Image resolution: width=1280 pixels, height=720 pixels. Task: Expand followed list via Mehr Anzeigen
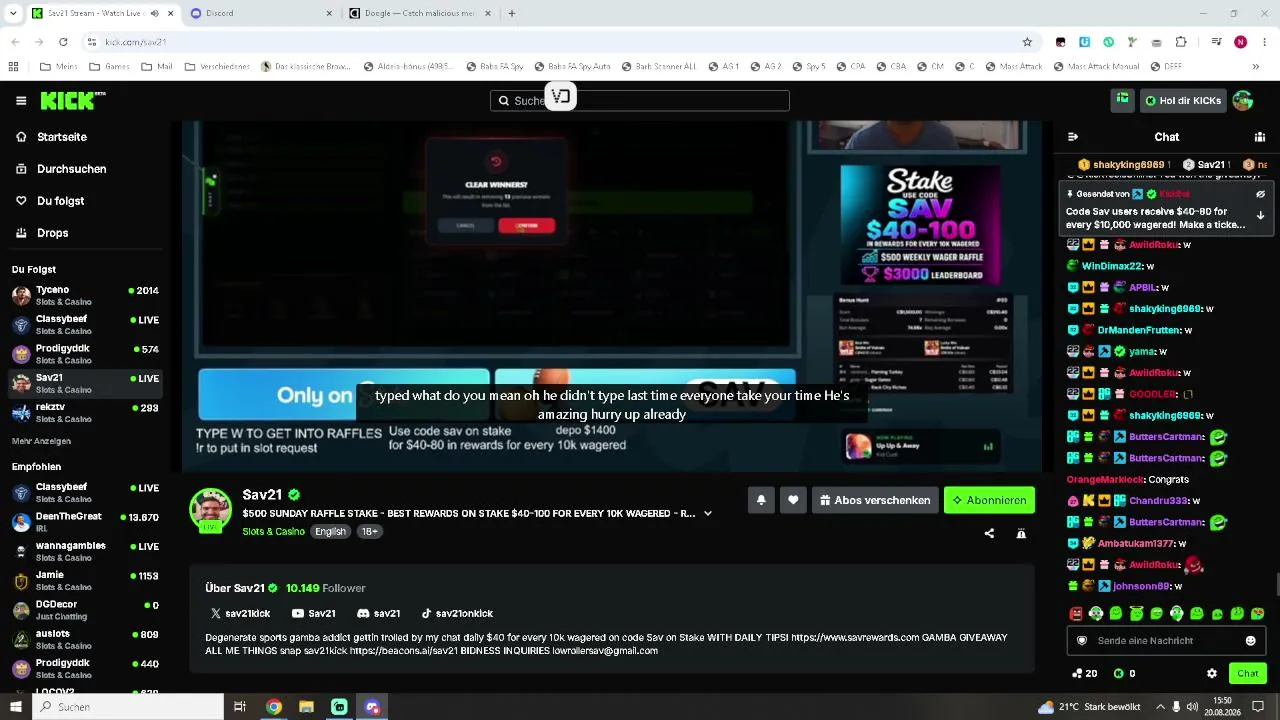coord(41,441)
